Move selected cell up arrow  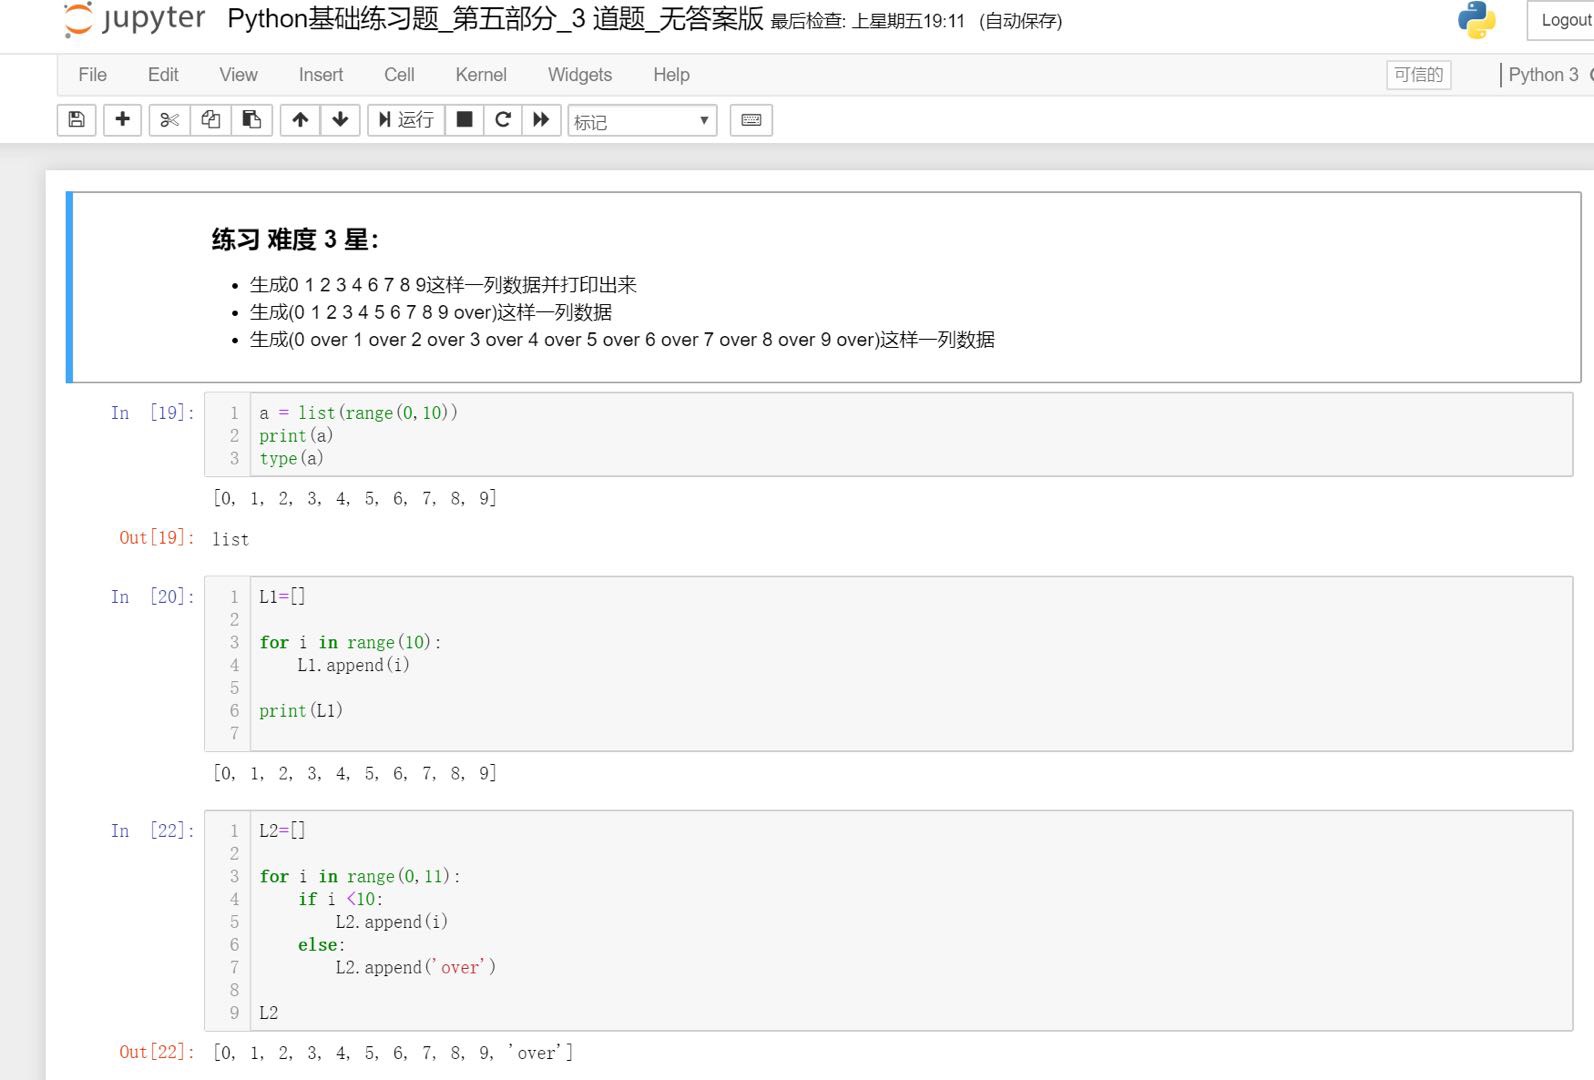pyautogui.click(x=300, y=120)
